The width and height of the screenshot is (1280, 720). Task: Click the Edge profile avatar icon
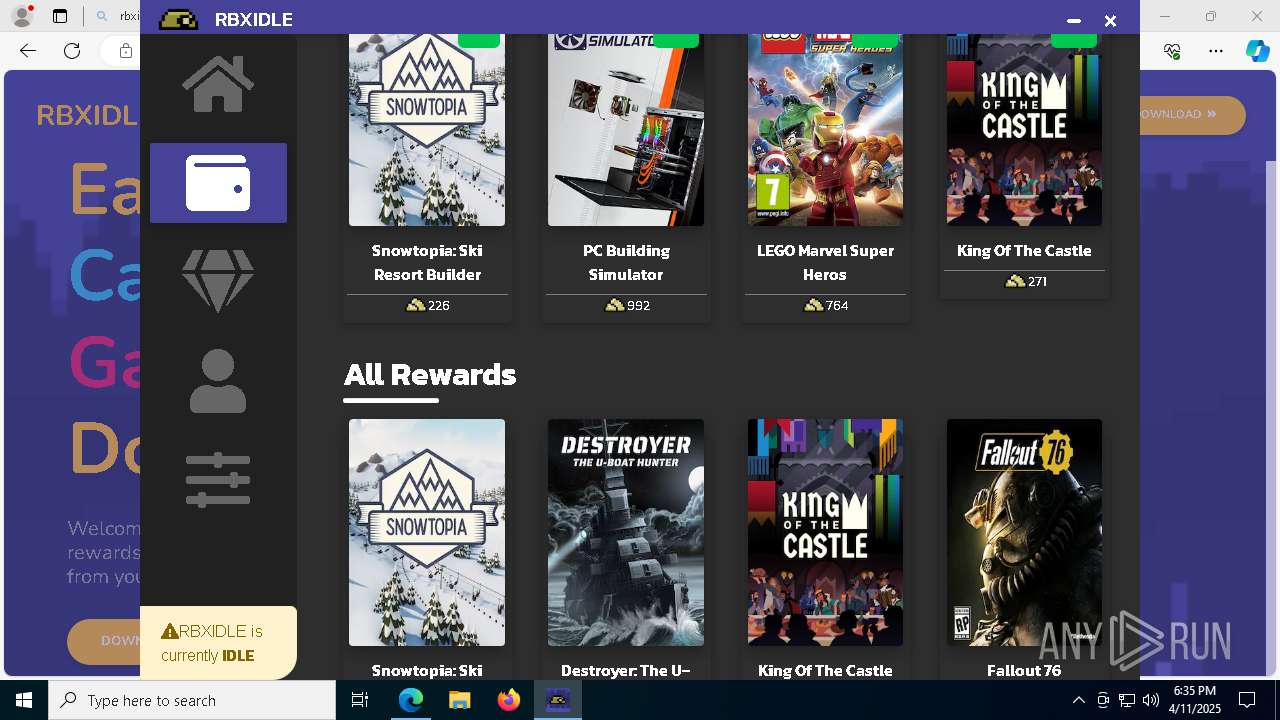pos(21,16)
